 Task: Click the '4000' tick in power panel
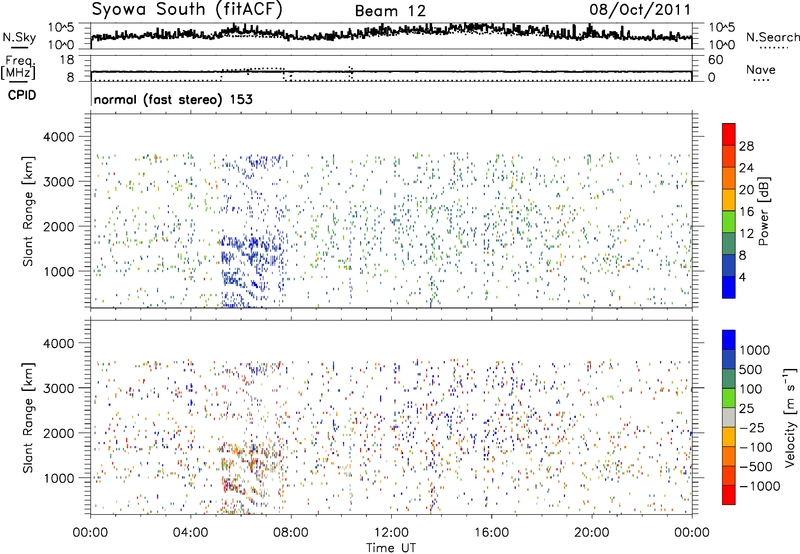tap(59, 137)
